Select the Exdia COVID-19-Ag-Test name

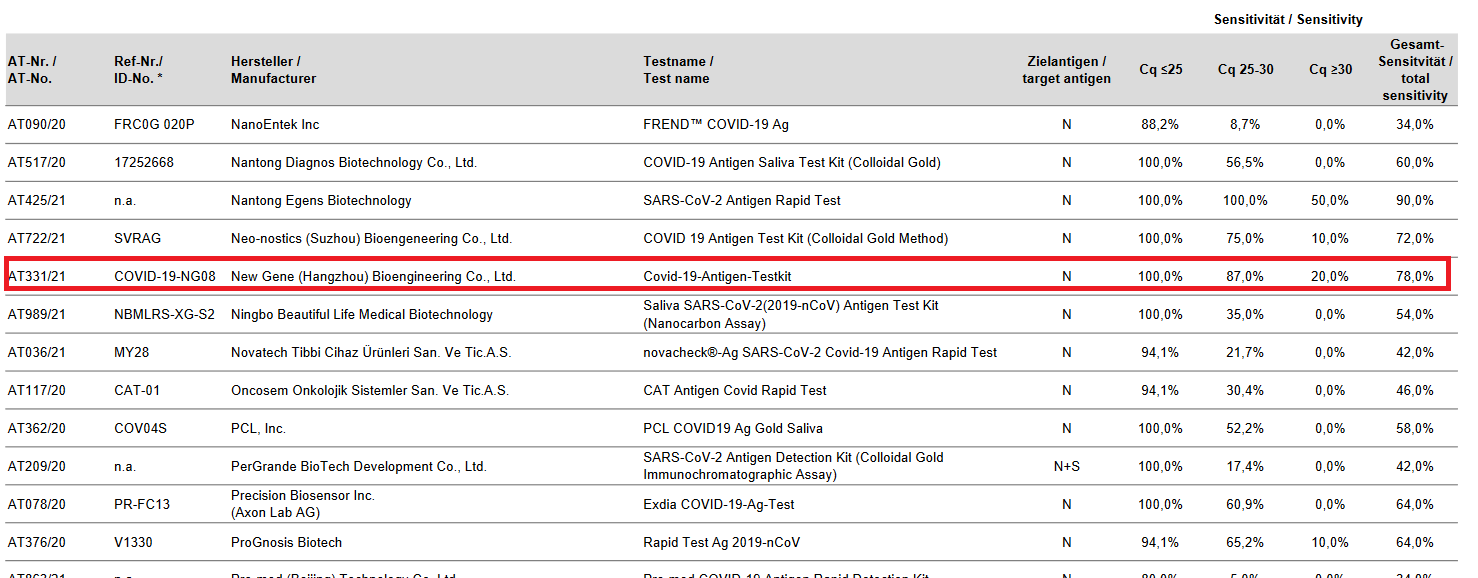point(719,505)
